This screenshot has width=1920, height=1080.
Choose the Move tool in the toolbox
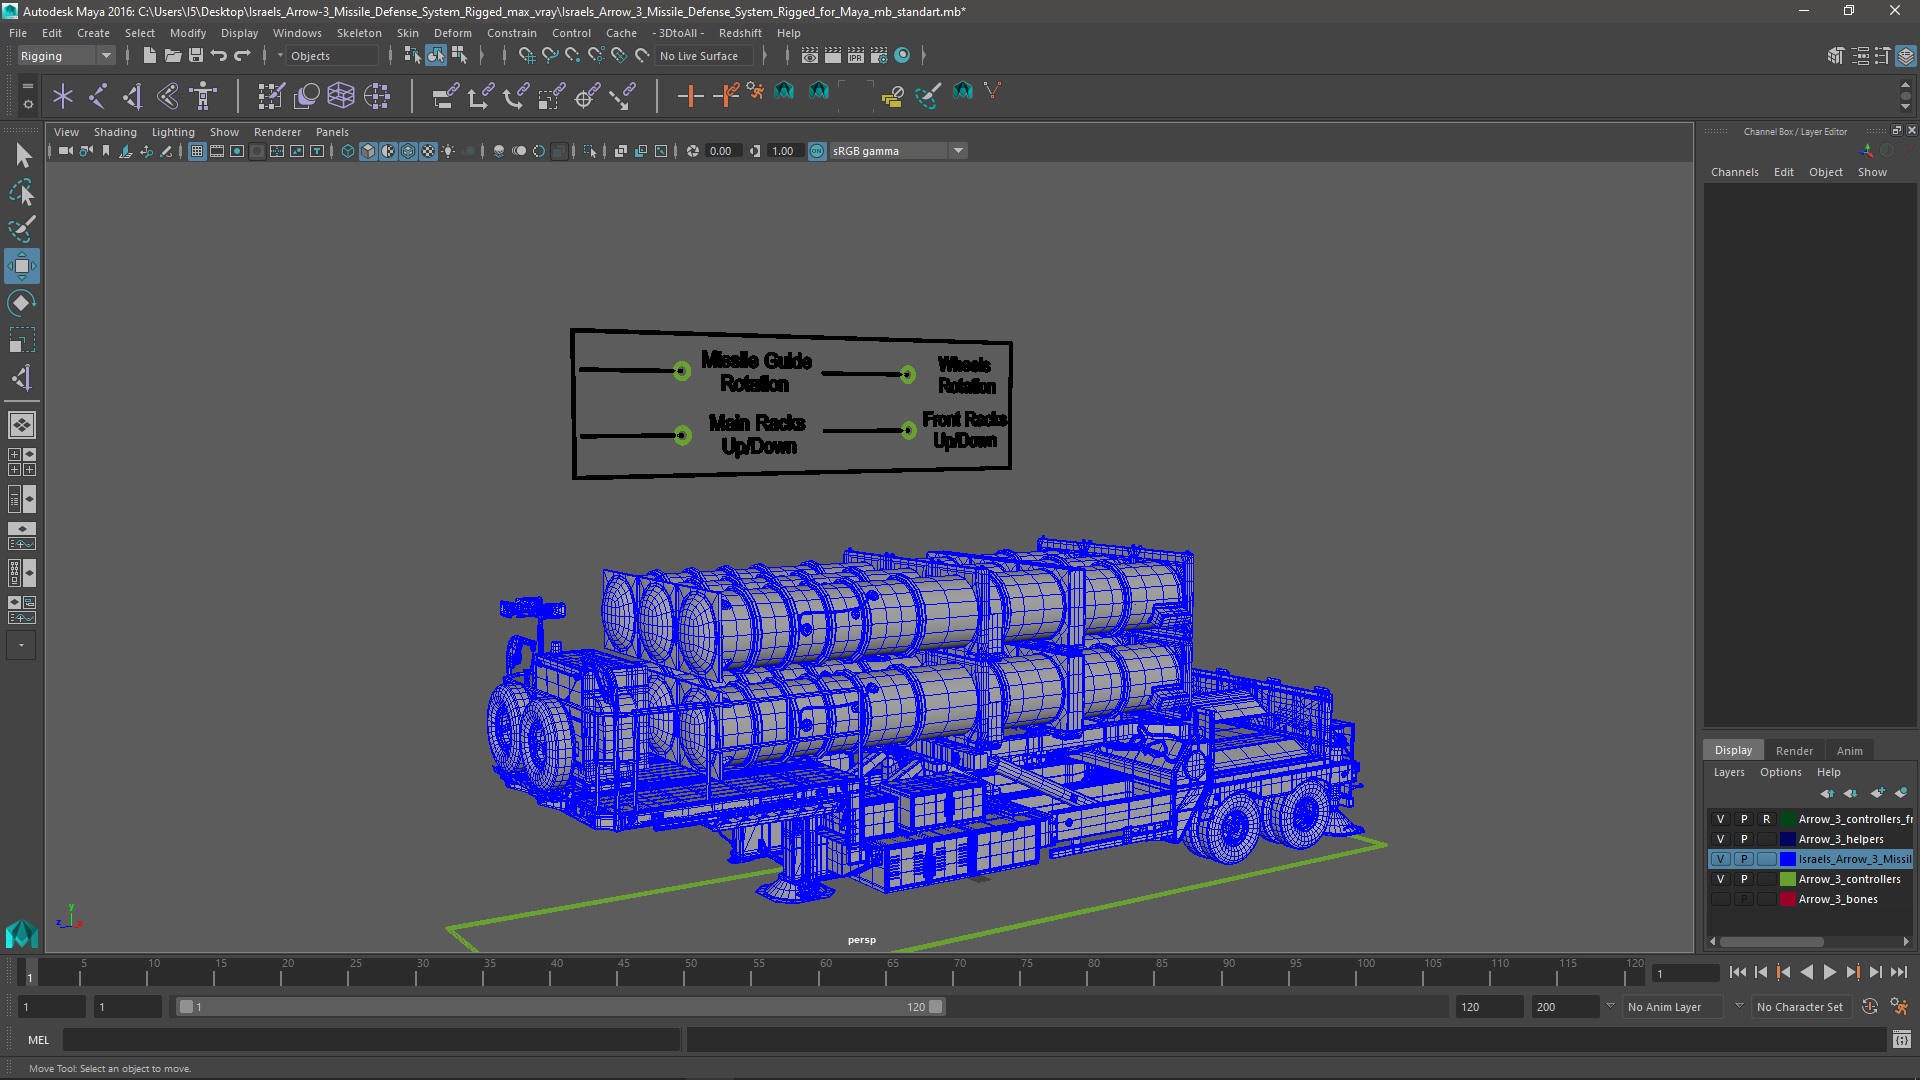point(22,266)
